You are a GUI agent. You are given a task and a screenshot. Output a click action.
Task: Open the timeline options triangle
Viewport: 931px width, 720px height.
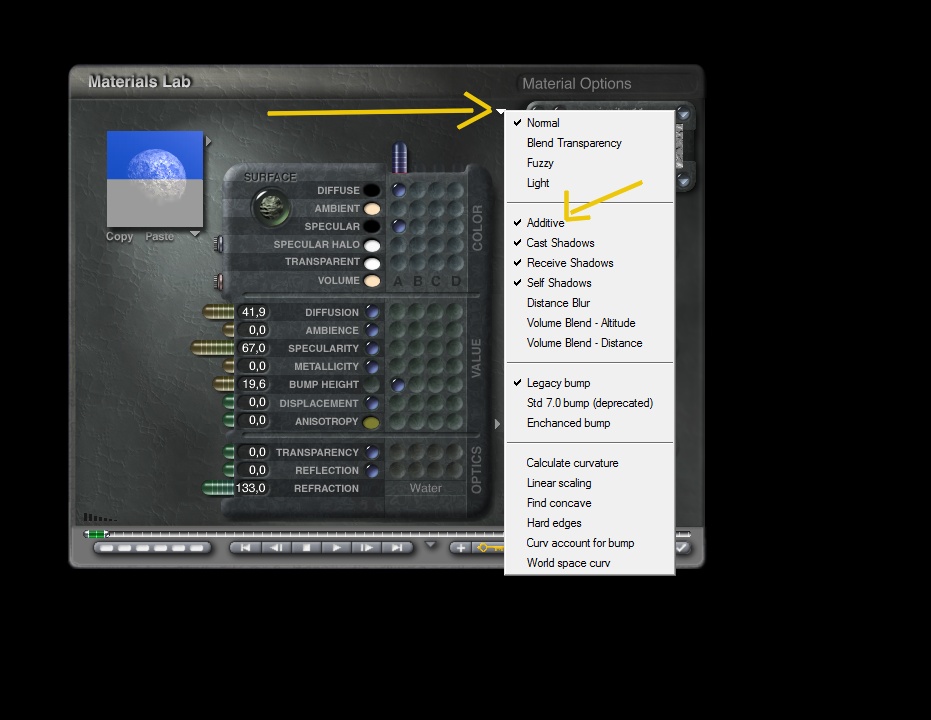coord(430,545)
